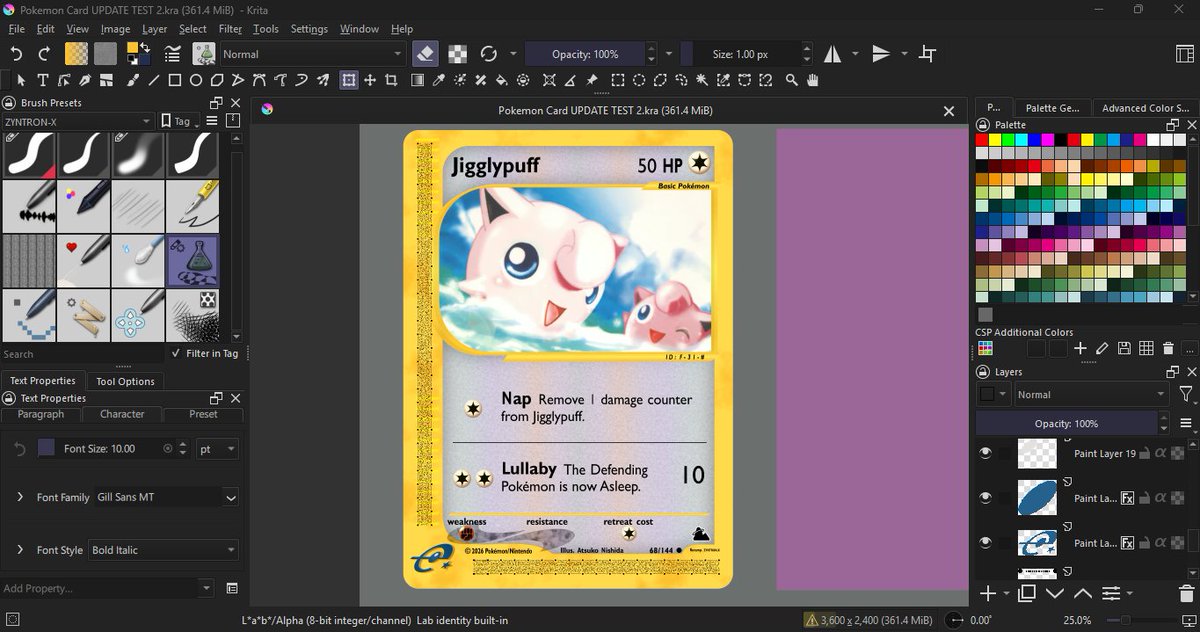Click the Undo arrow in toolbar
Screen dimensions: 1200x632
[17, 54]
